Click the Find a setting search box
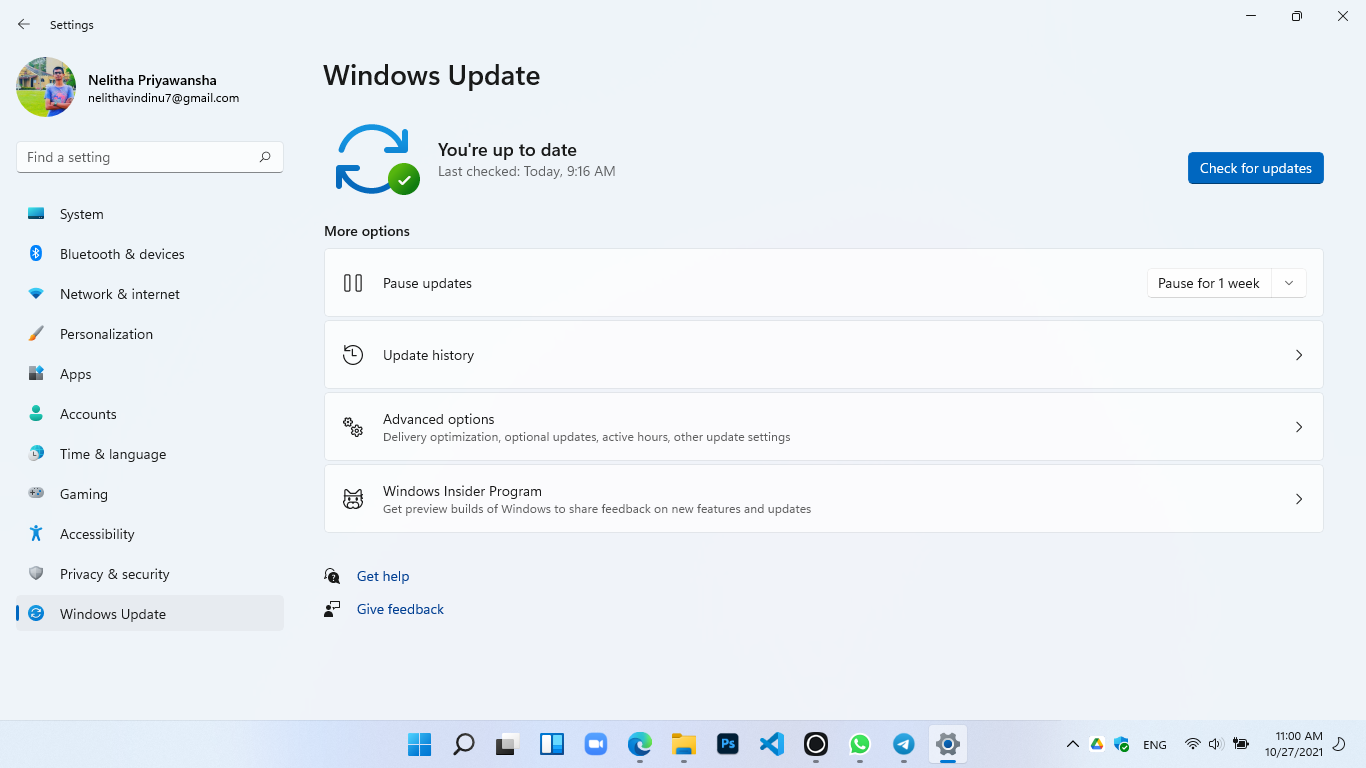This screenshot has height=768, width=1366. [x=150, y=157]
